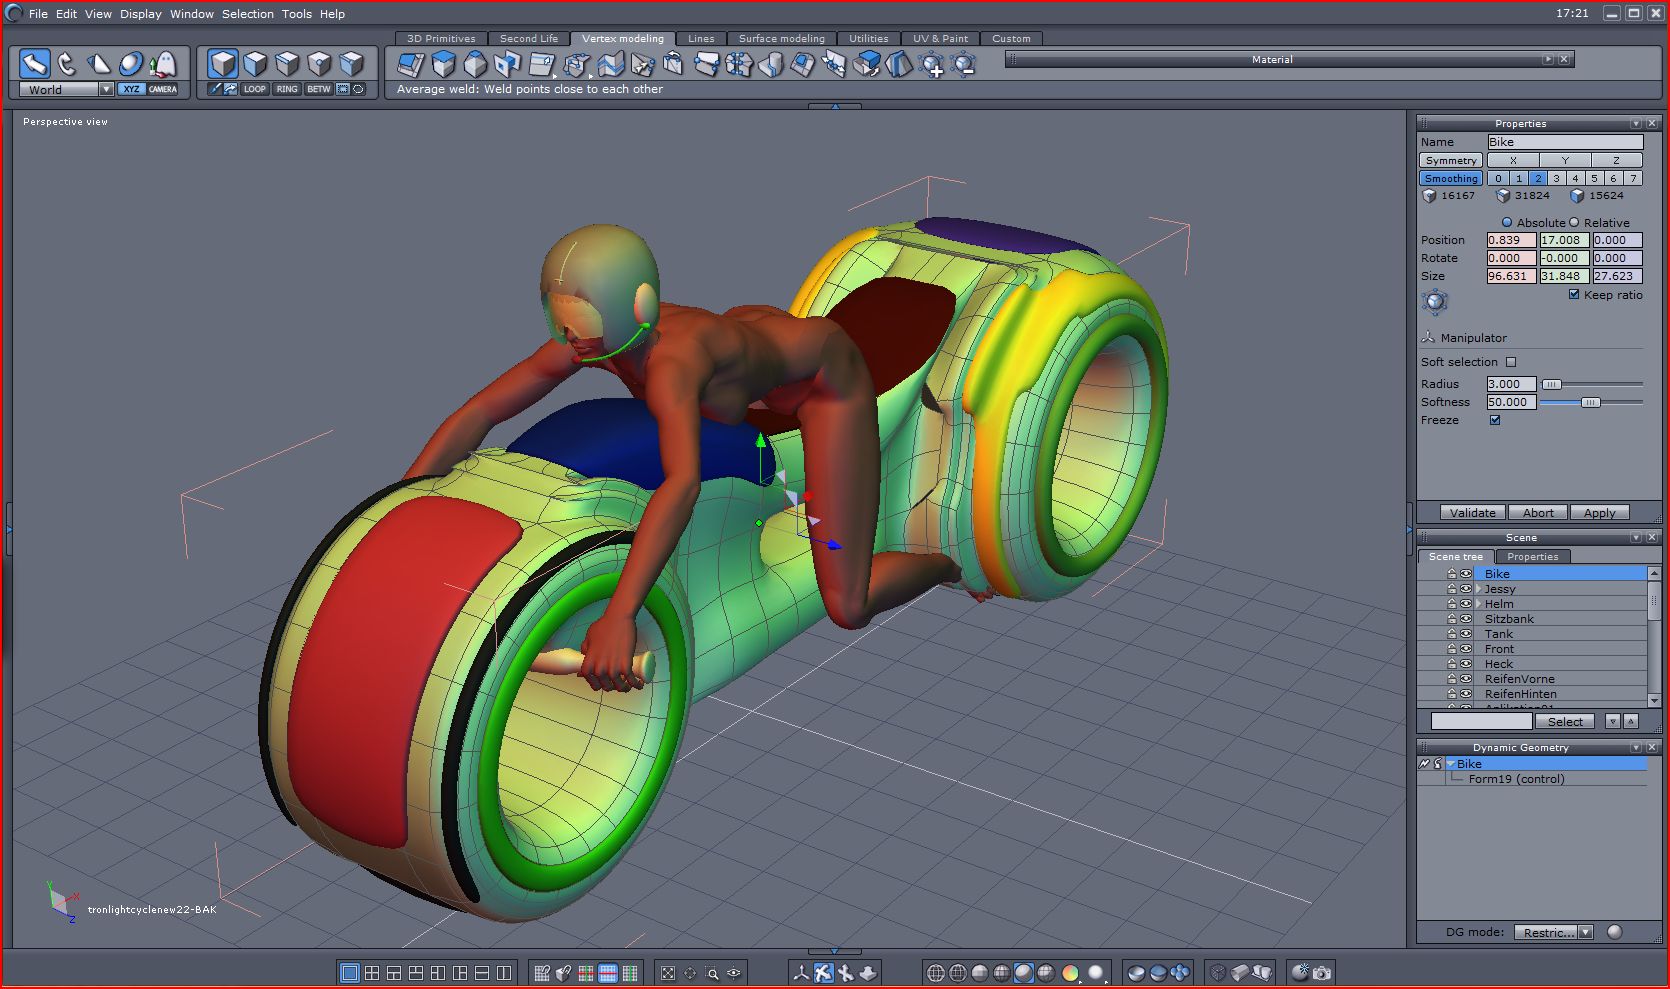
Task: Collapse the Dynamic Geometry panel arrow
Action: tap(1636, 747)
